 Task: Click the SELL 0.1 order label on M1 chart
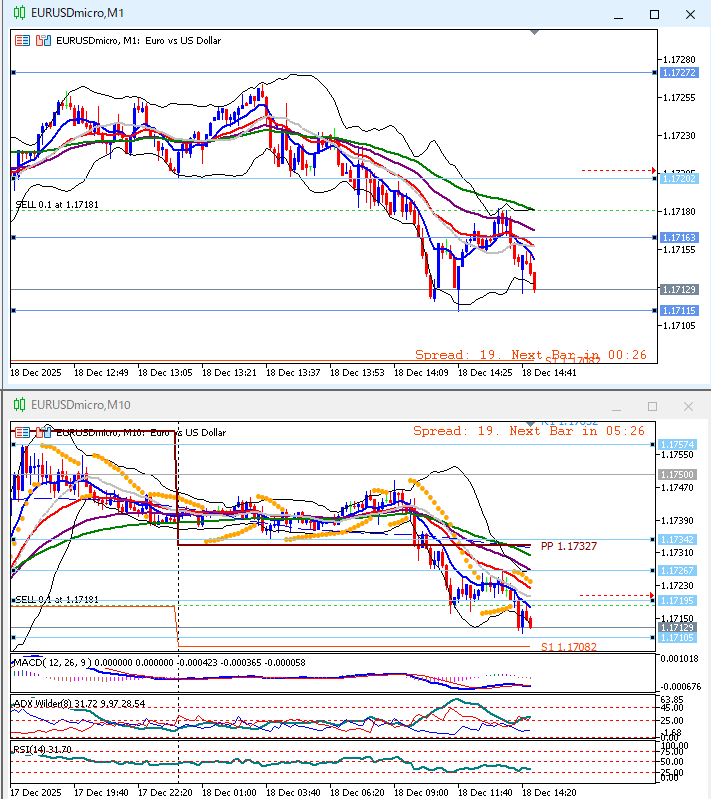57,204
